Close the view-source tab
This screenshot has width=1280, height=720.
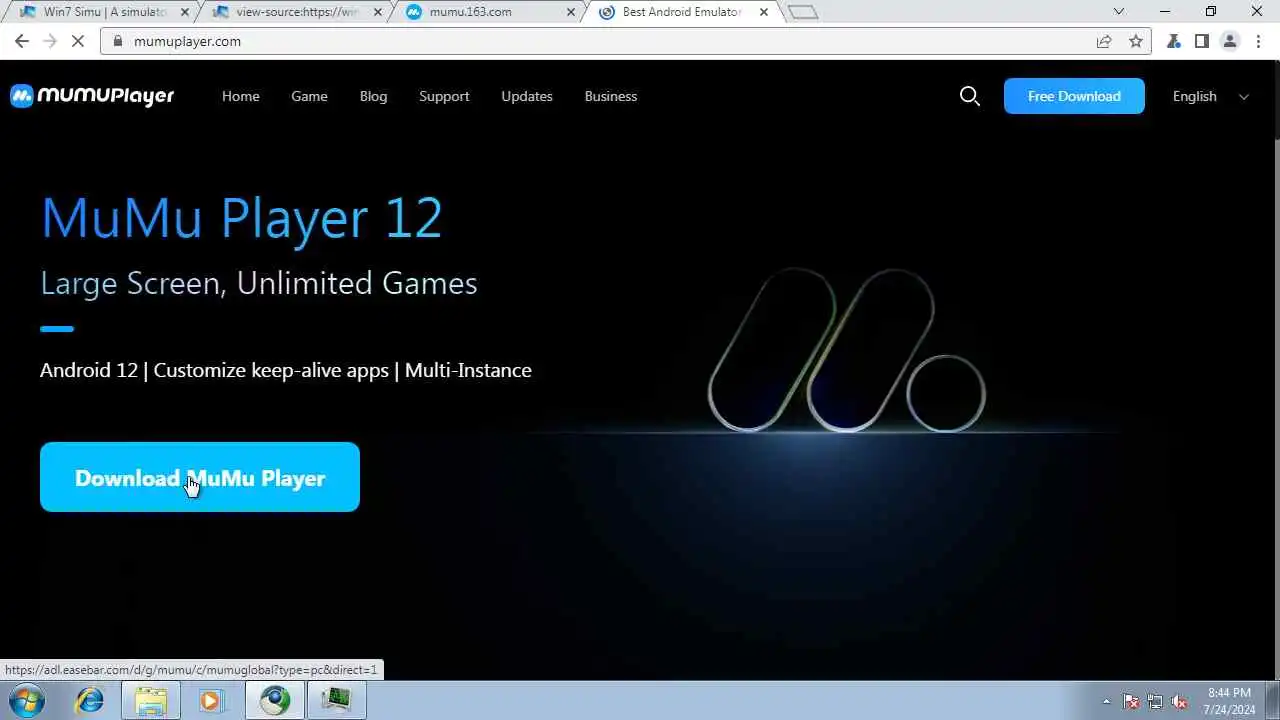pyautogui.click(x=376, y=12)
